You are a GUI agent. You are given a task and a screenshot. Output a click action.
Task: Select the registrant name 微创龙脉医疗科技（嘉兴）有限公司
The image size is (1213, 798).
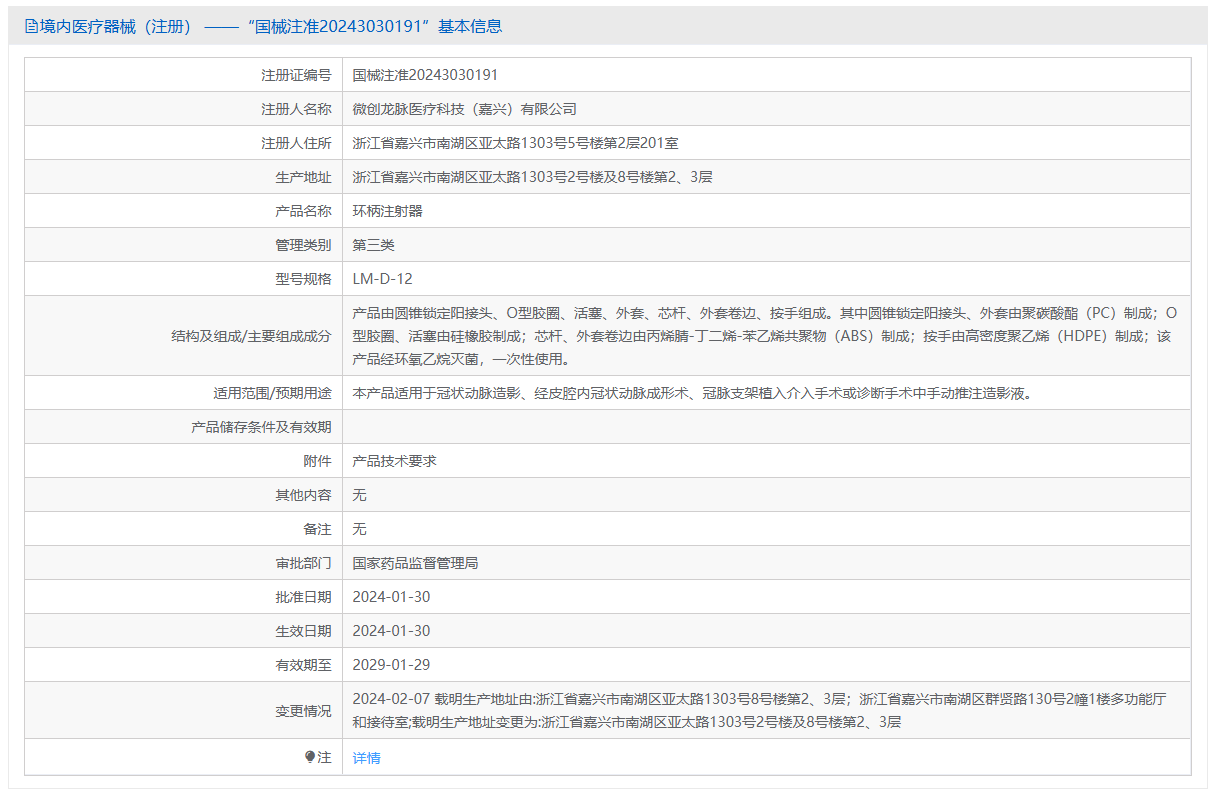465,109
